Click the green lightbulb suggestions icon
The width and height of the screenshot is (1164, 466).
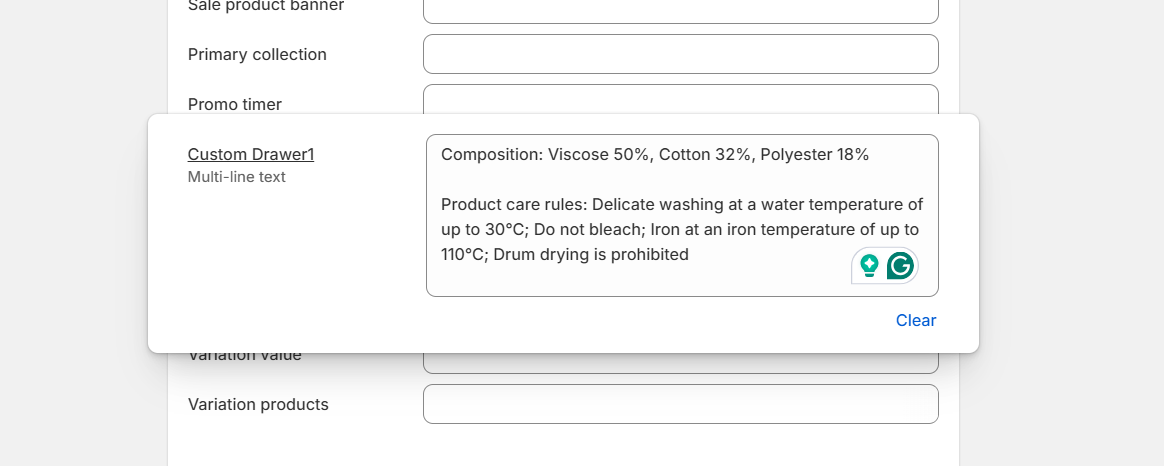click(x=869, y=266)
